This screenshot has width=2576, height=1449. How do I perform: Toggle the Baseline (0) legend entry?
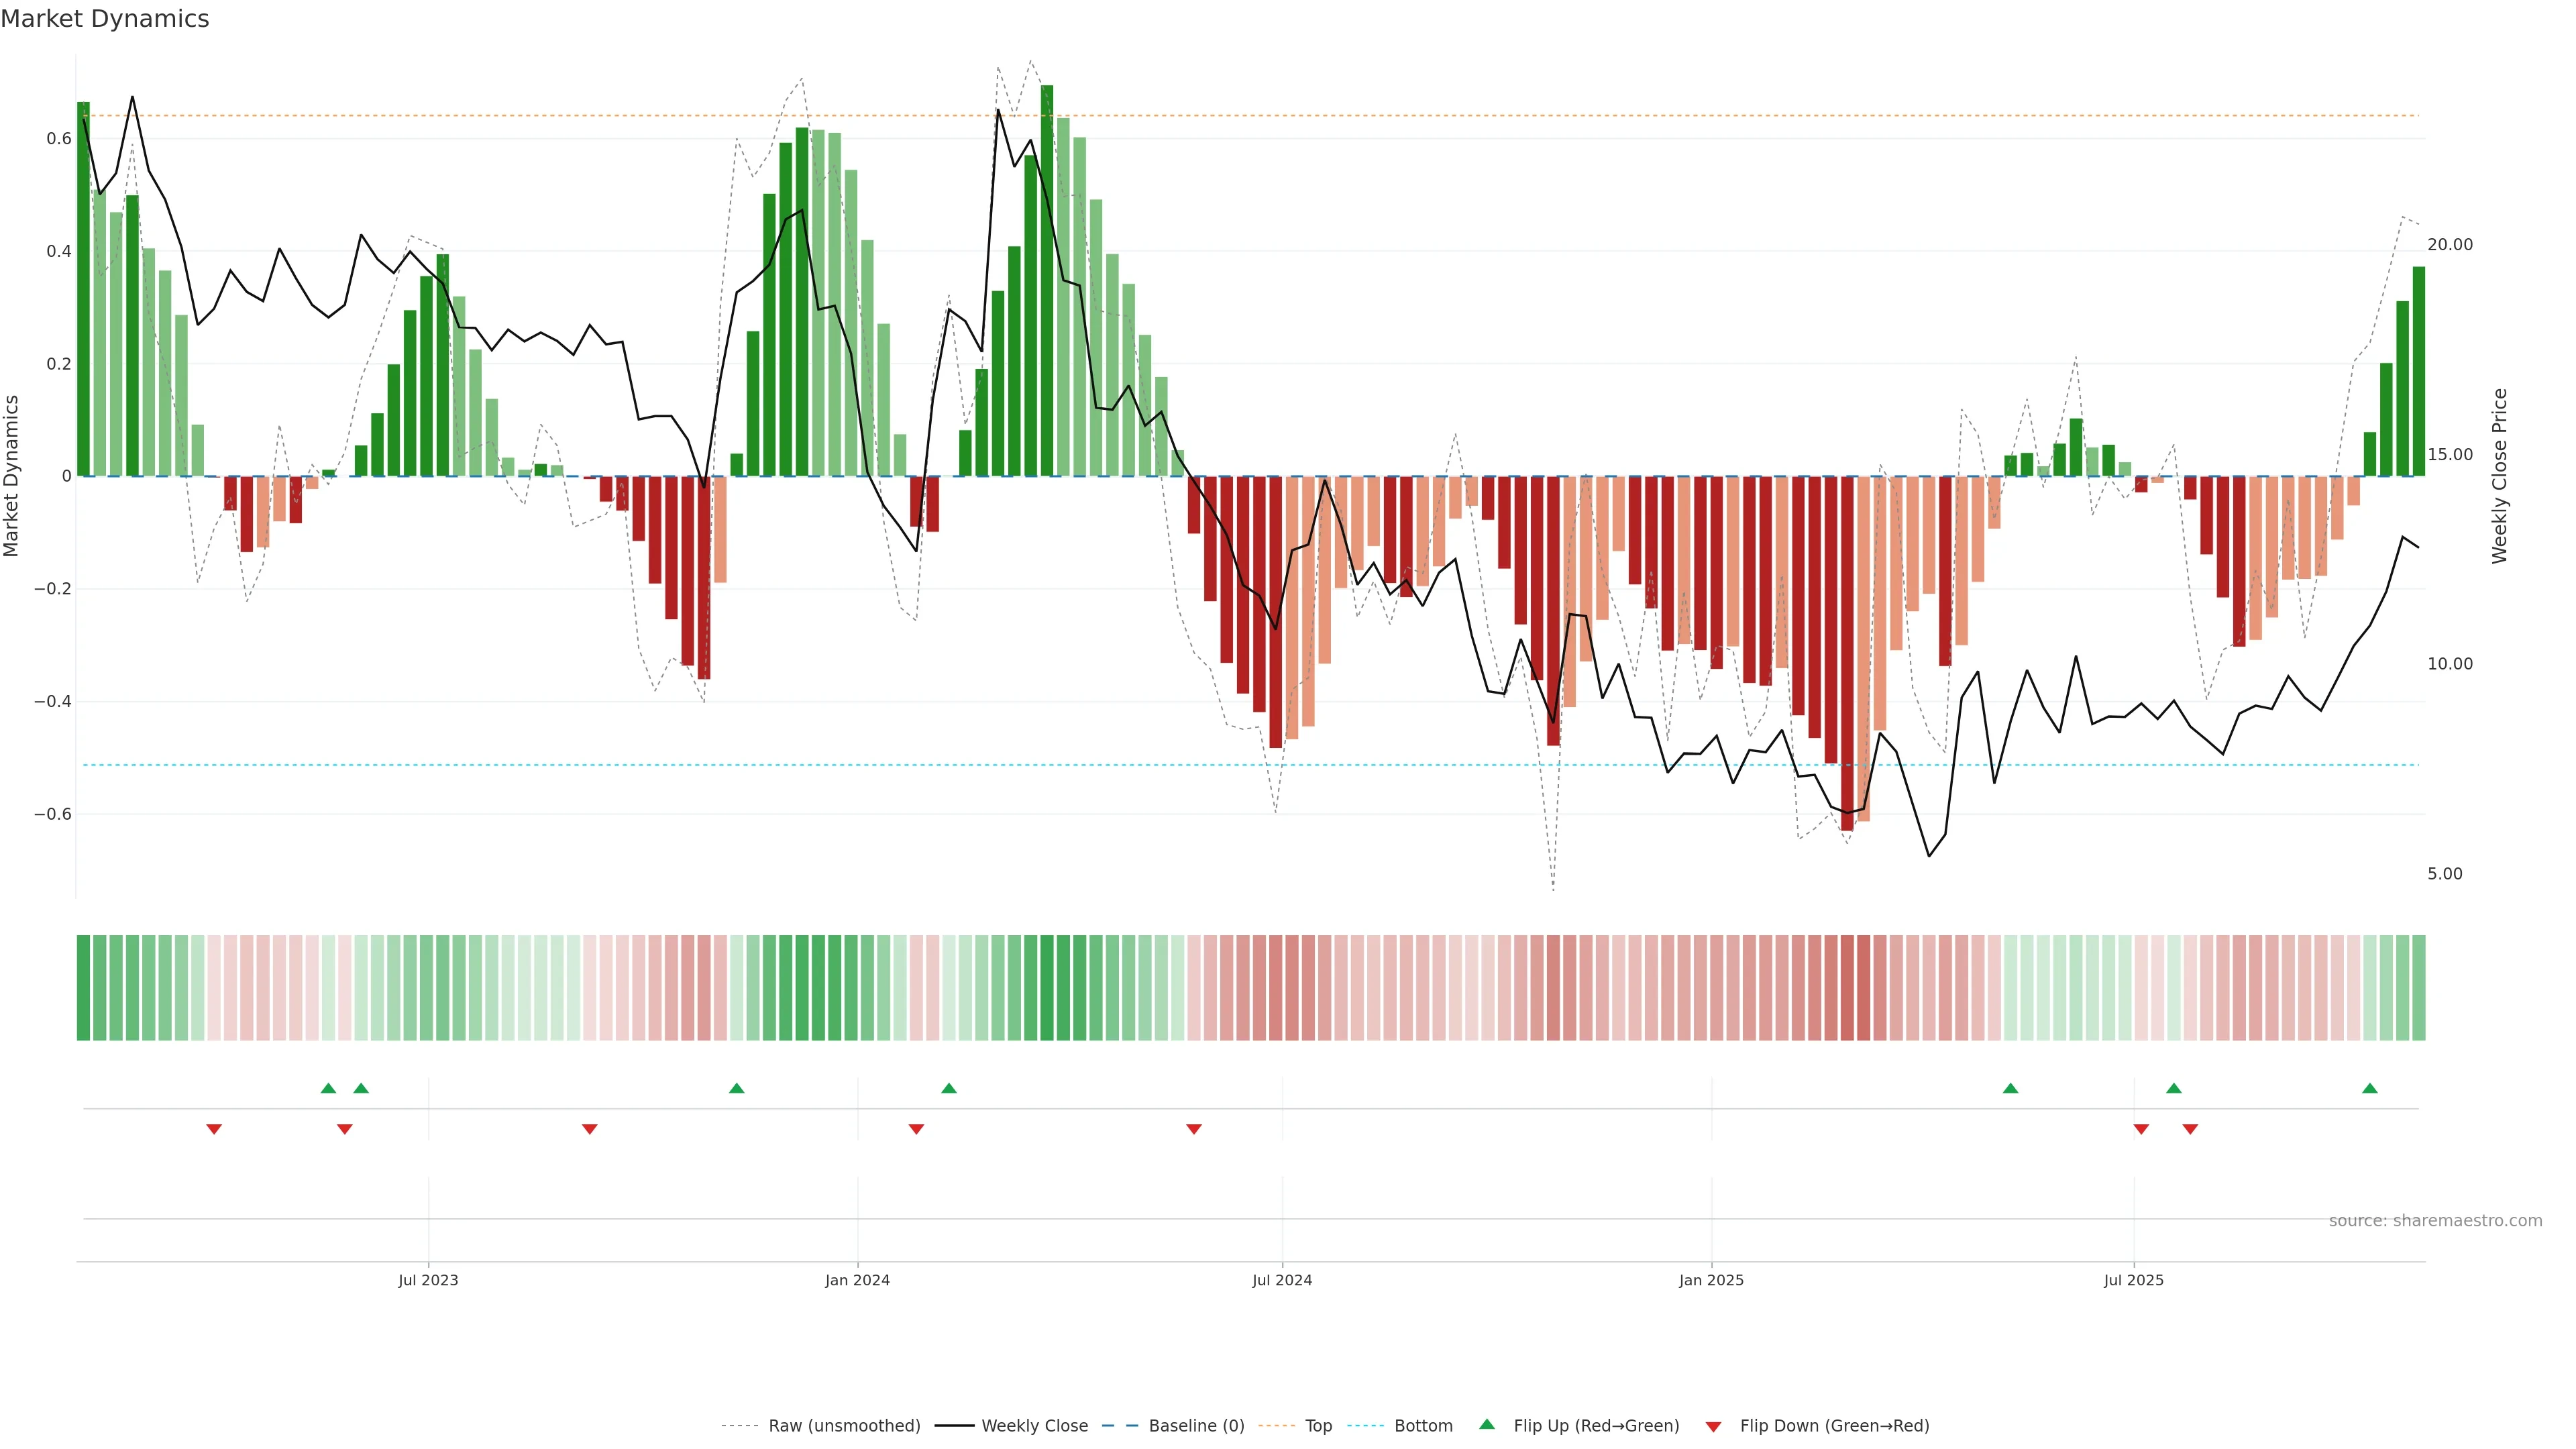click(x=1196, y=1426)
